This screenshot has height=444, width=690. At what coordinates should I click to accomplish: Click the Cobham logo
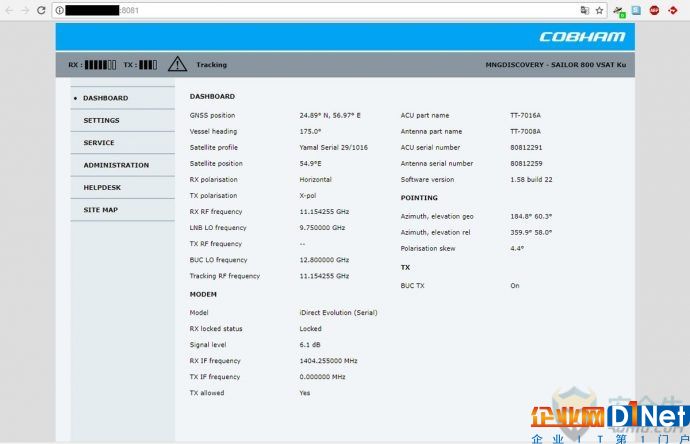click(x=582, y=37)
